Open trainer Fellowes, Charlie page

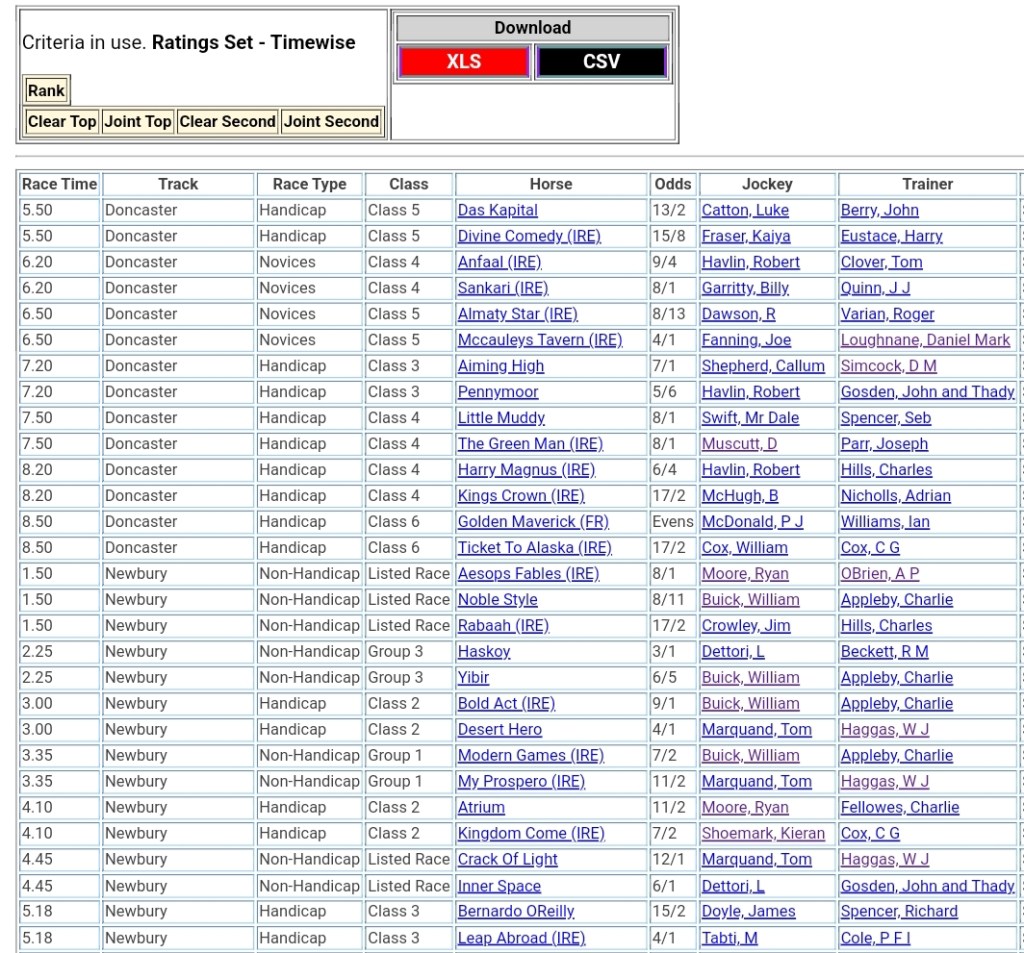coord(899,808)
